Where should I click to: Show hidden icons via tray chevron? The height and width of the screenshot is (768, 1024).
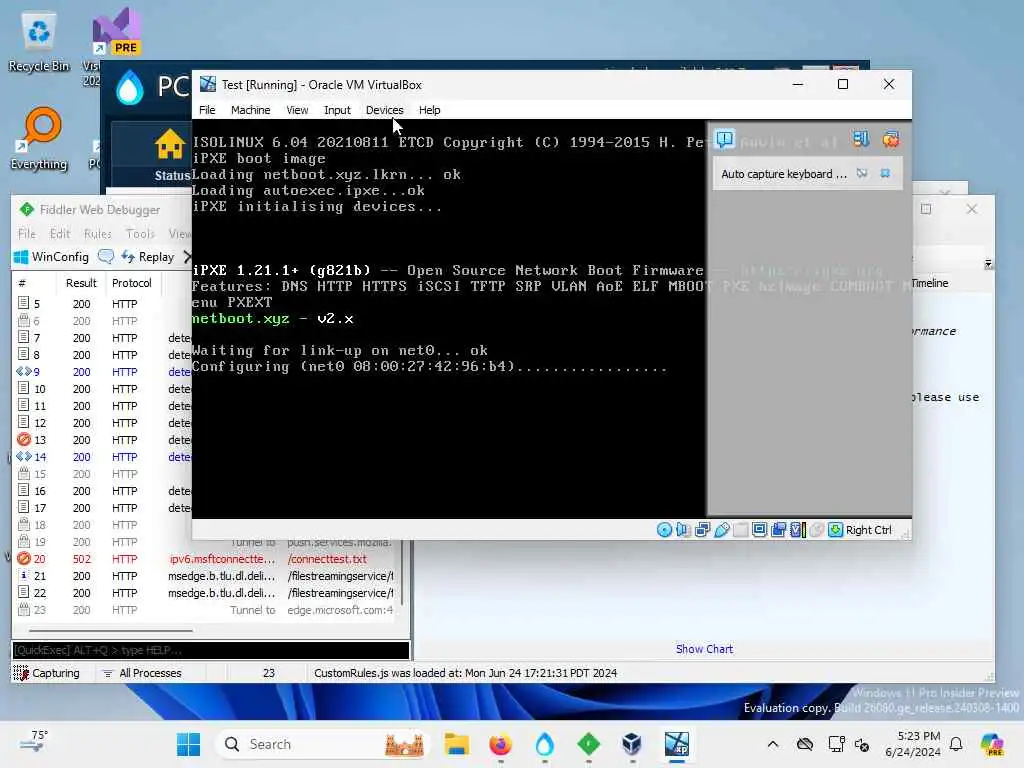(773, 744)
